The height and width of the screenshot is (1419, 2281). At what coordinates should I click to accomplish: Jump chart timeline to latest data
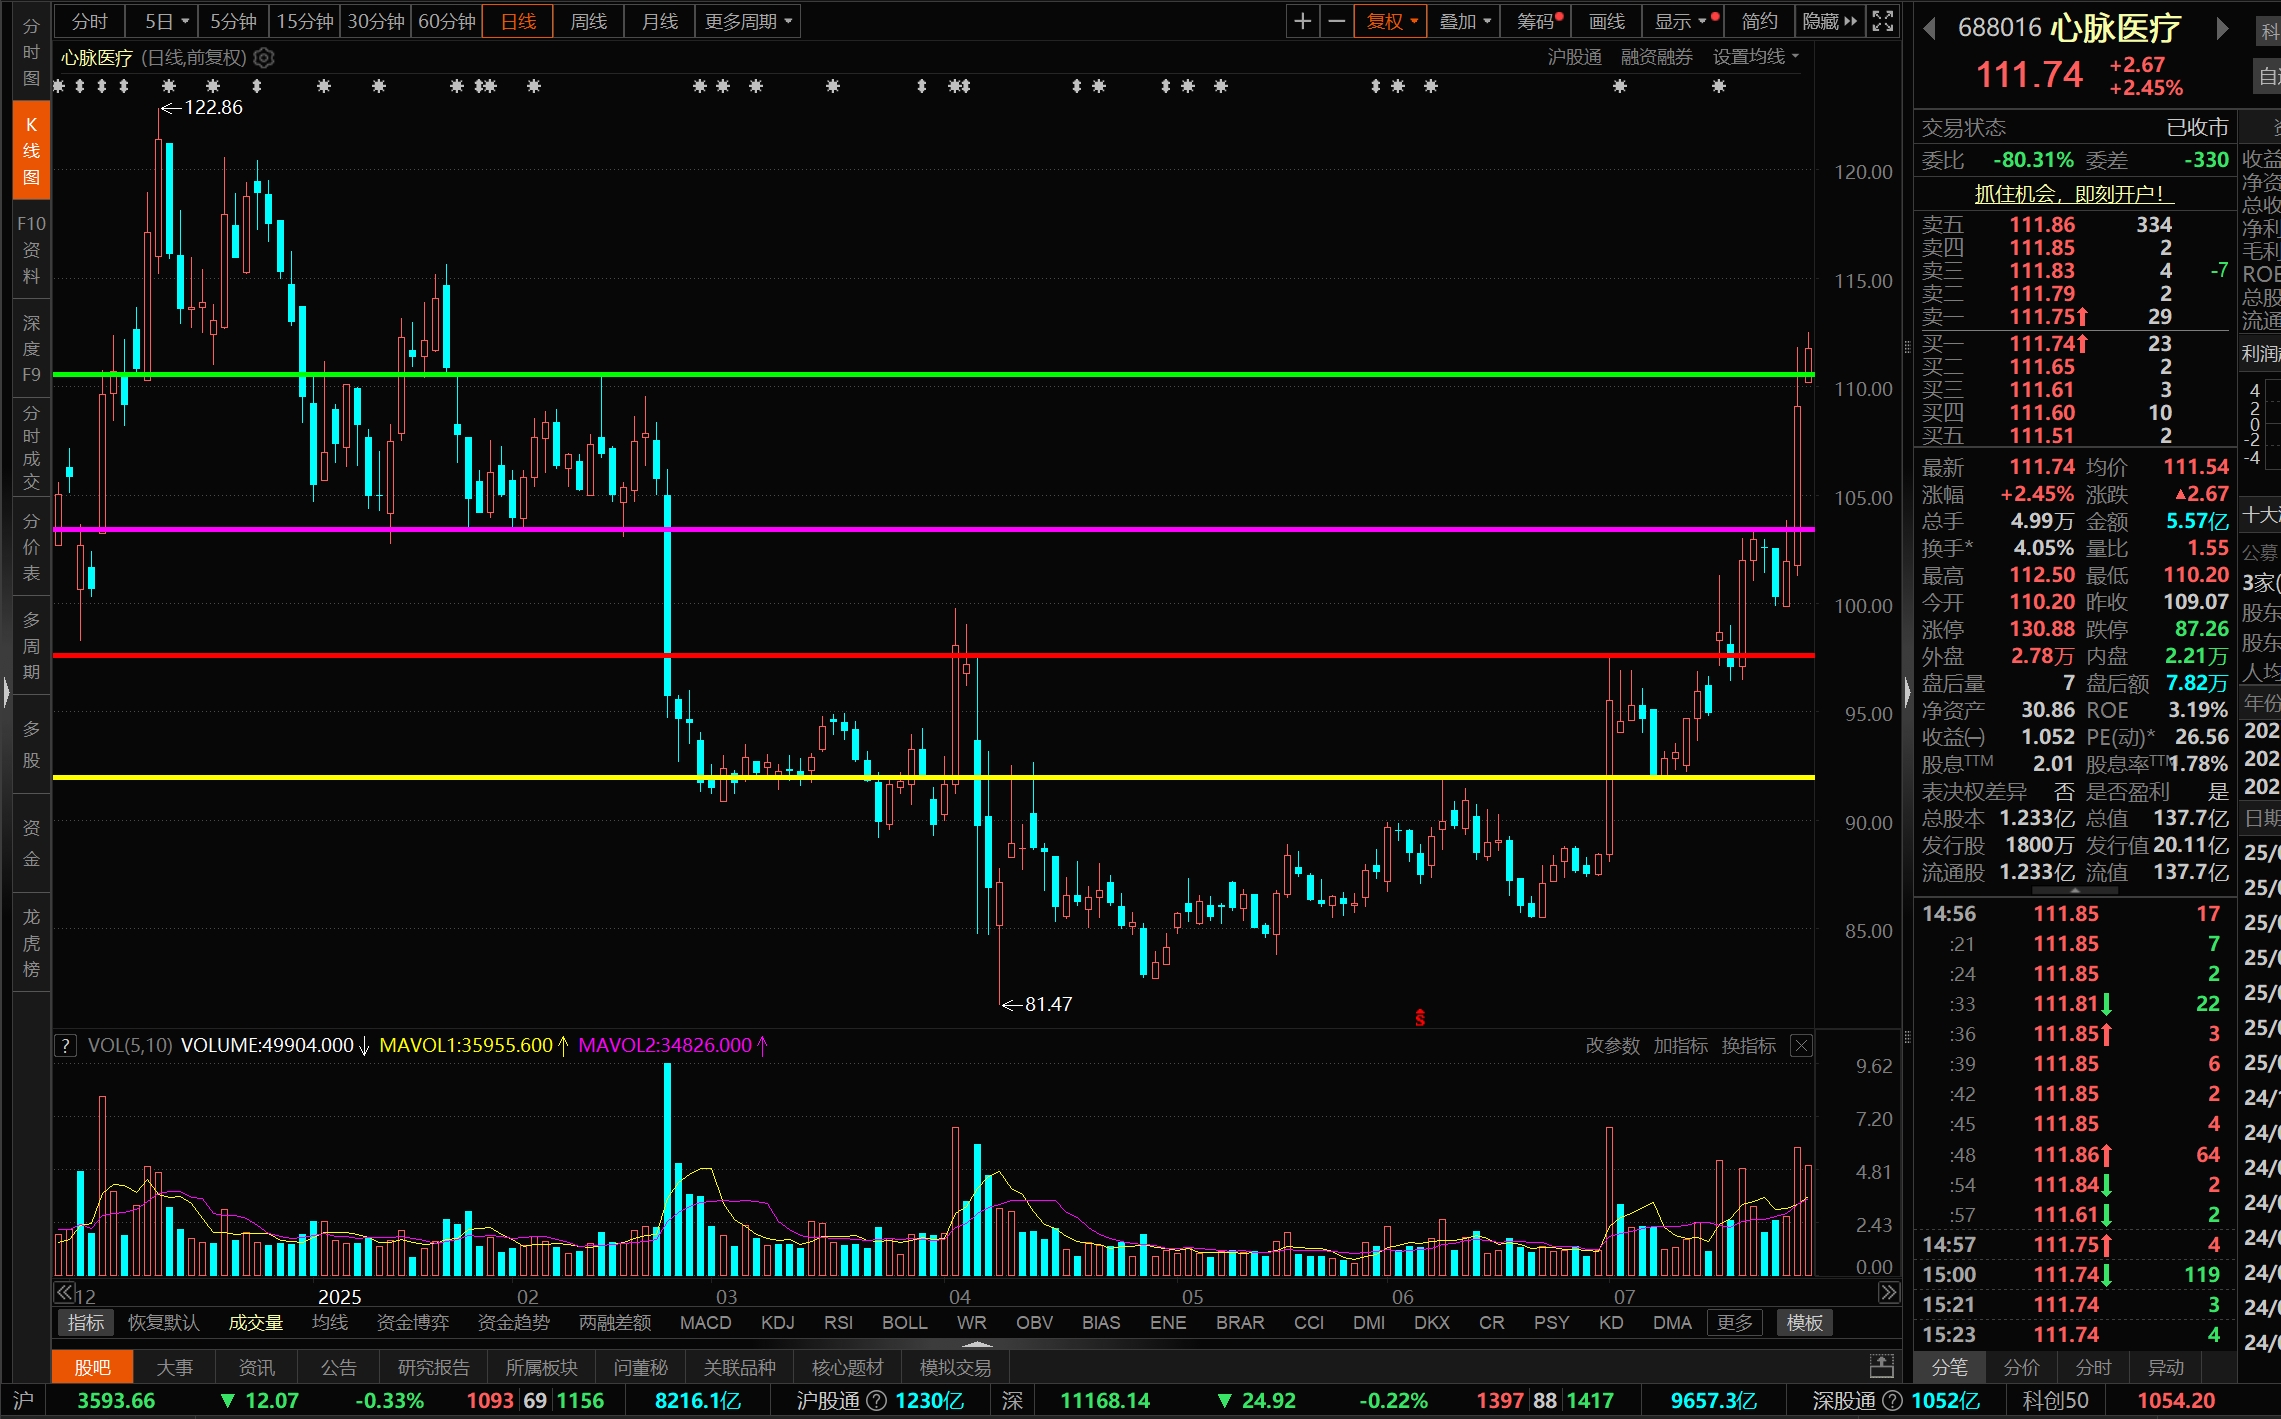click(x=1888, y=1292)
